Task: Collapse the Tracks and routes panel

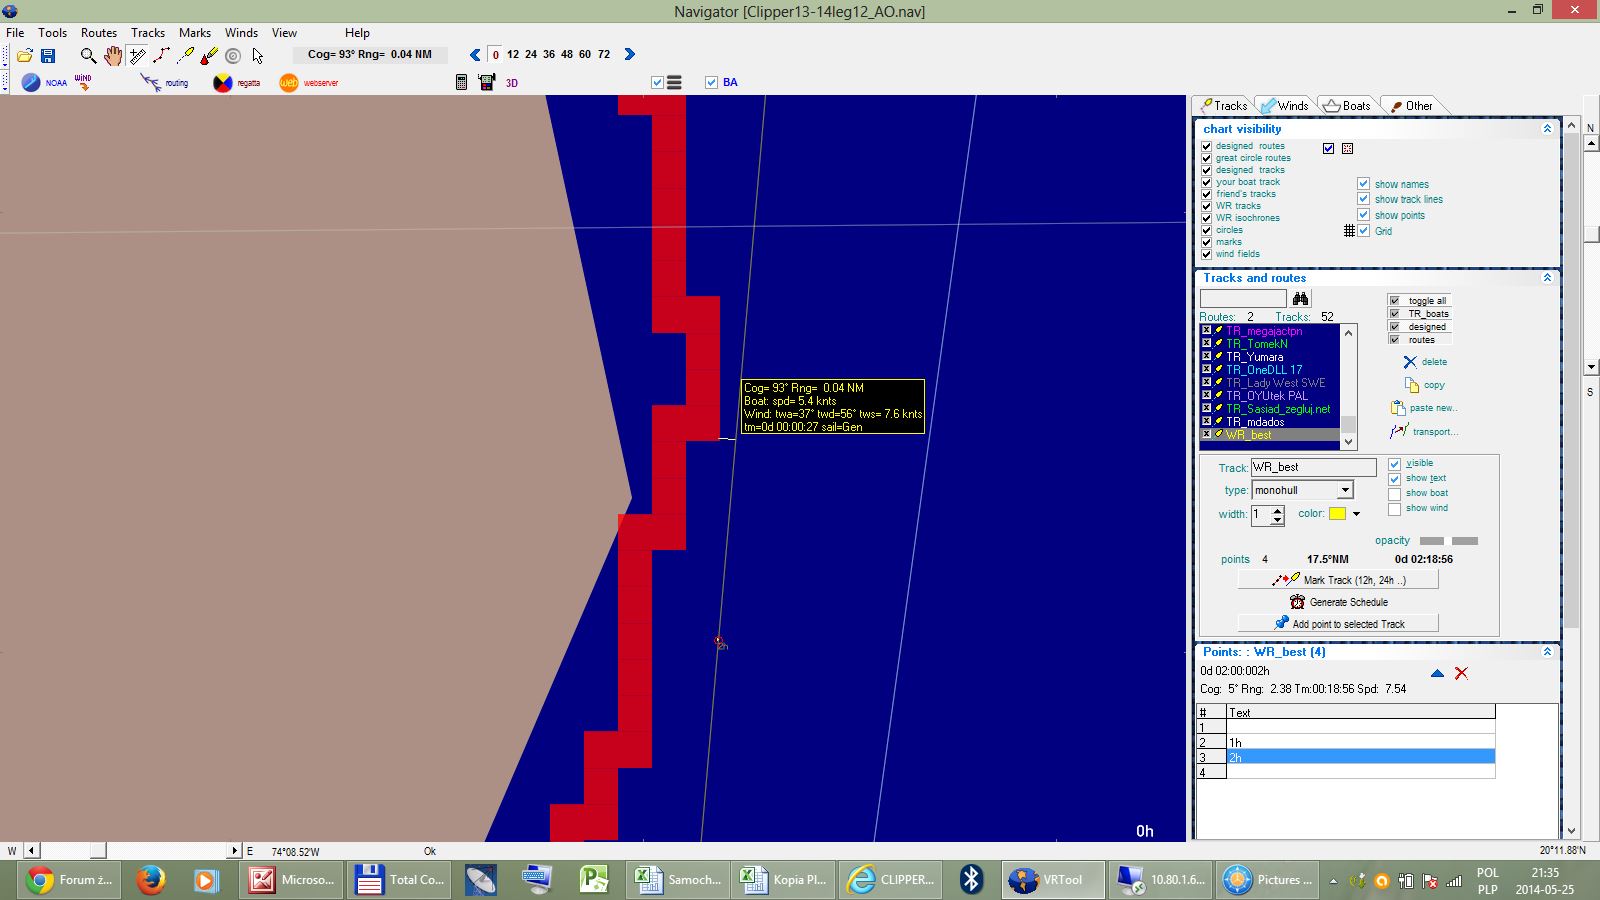Action: 1547,278
